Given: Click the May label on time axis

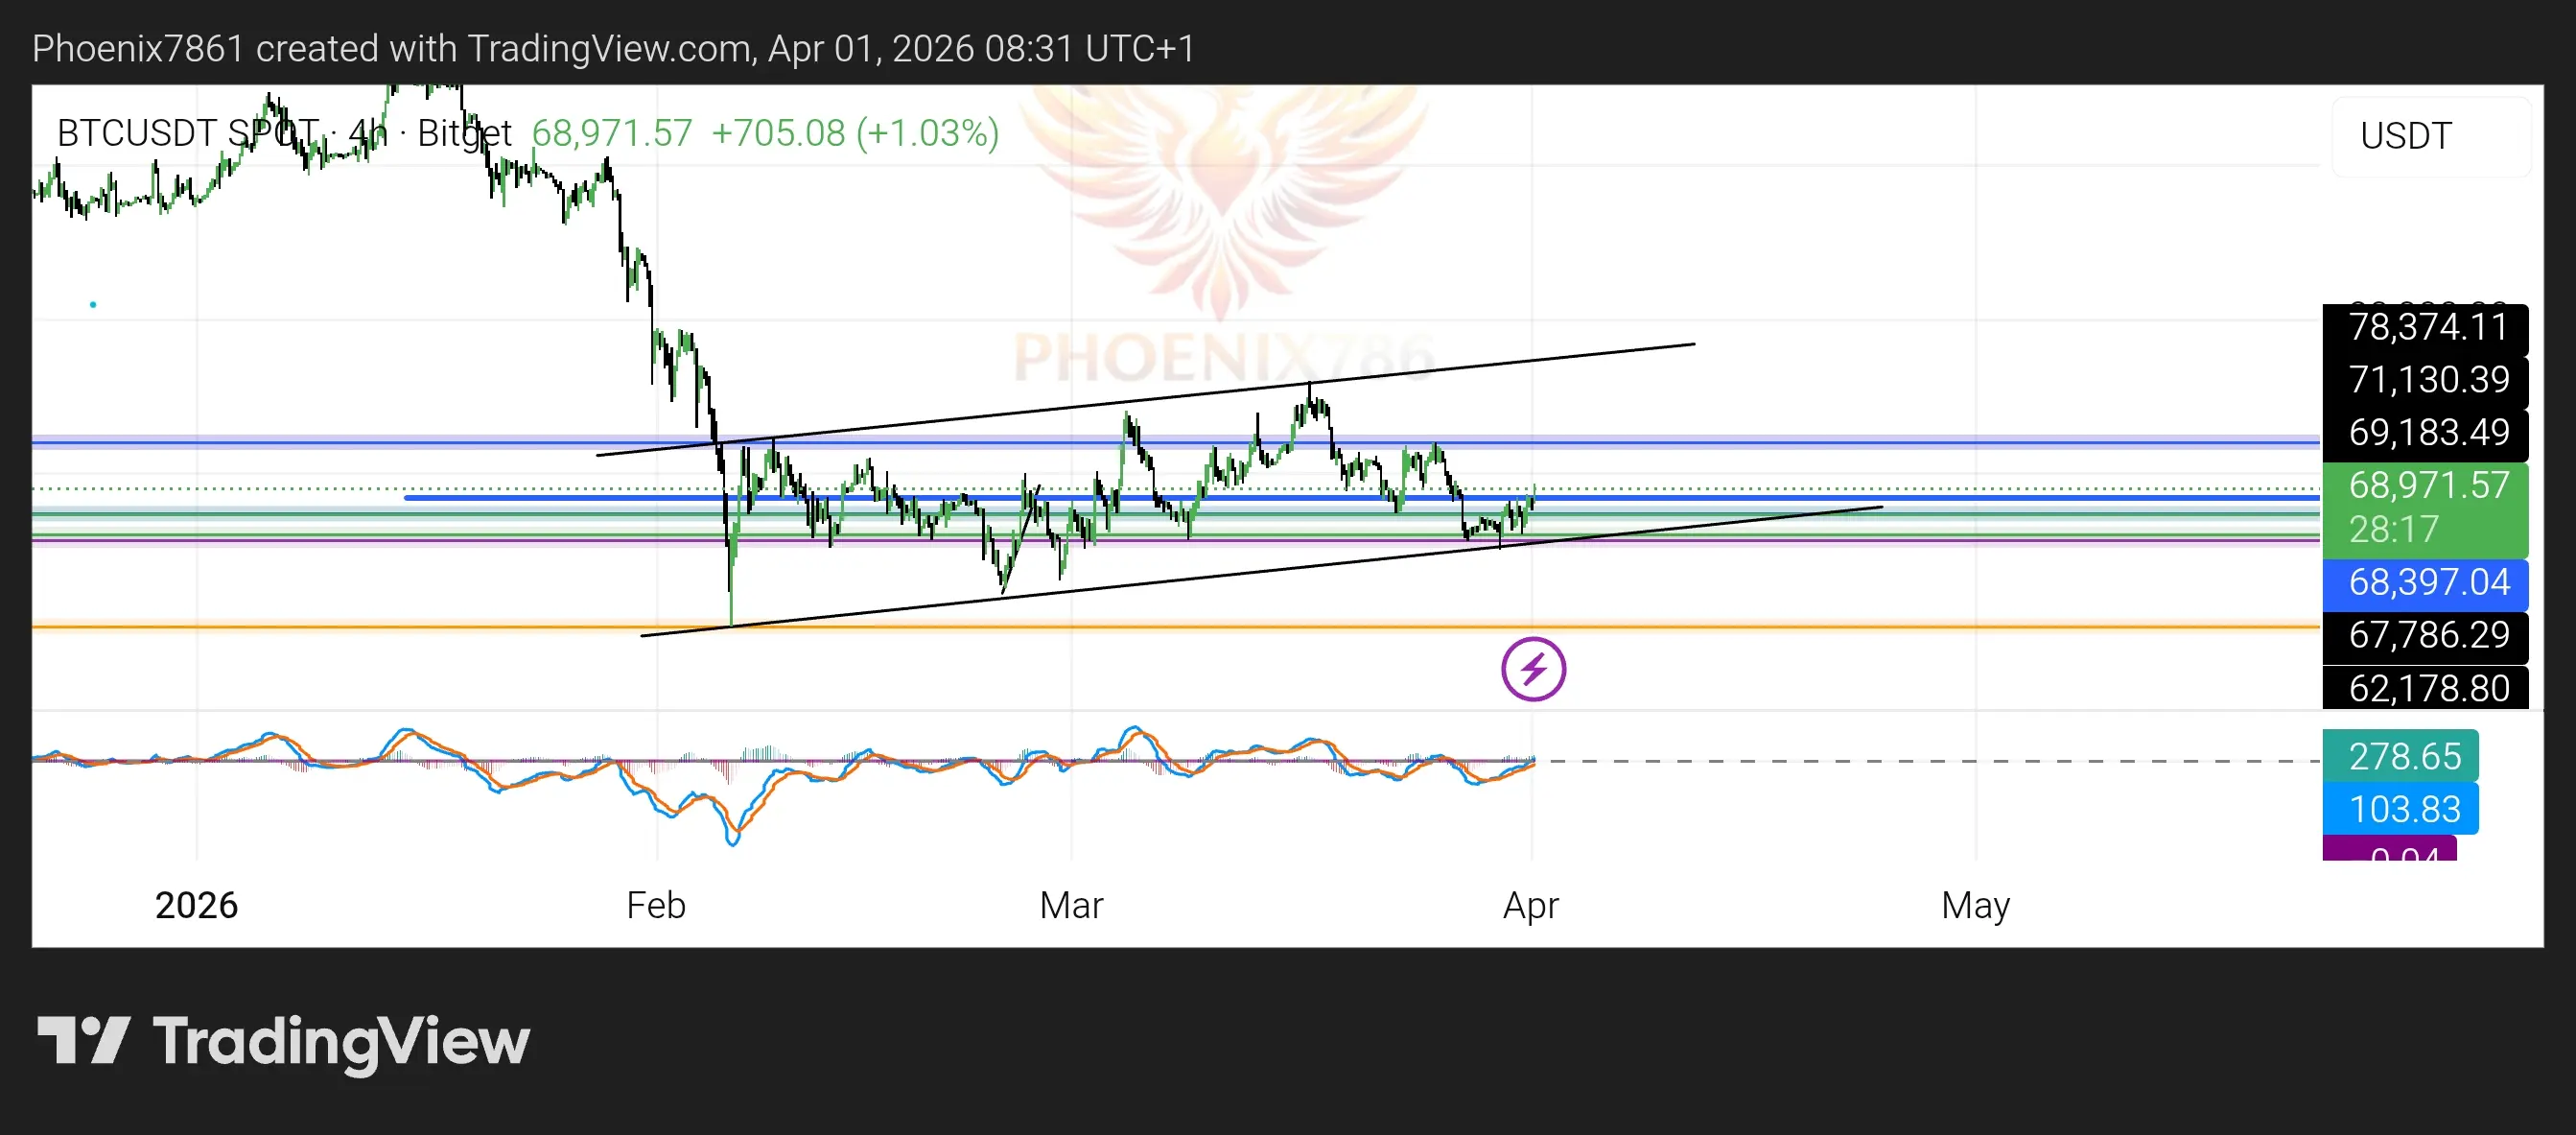Looking at the screenshot, I should pyautogui.click(x=1975, y=905).
